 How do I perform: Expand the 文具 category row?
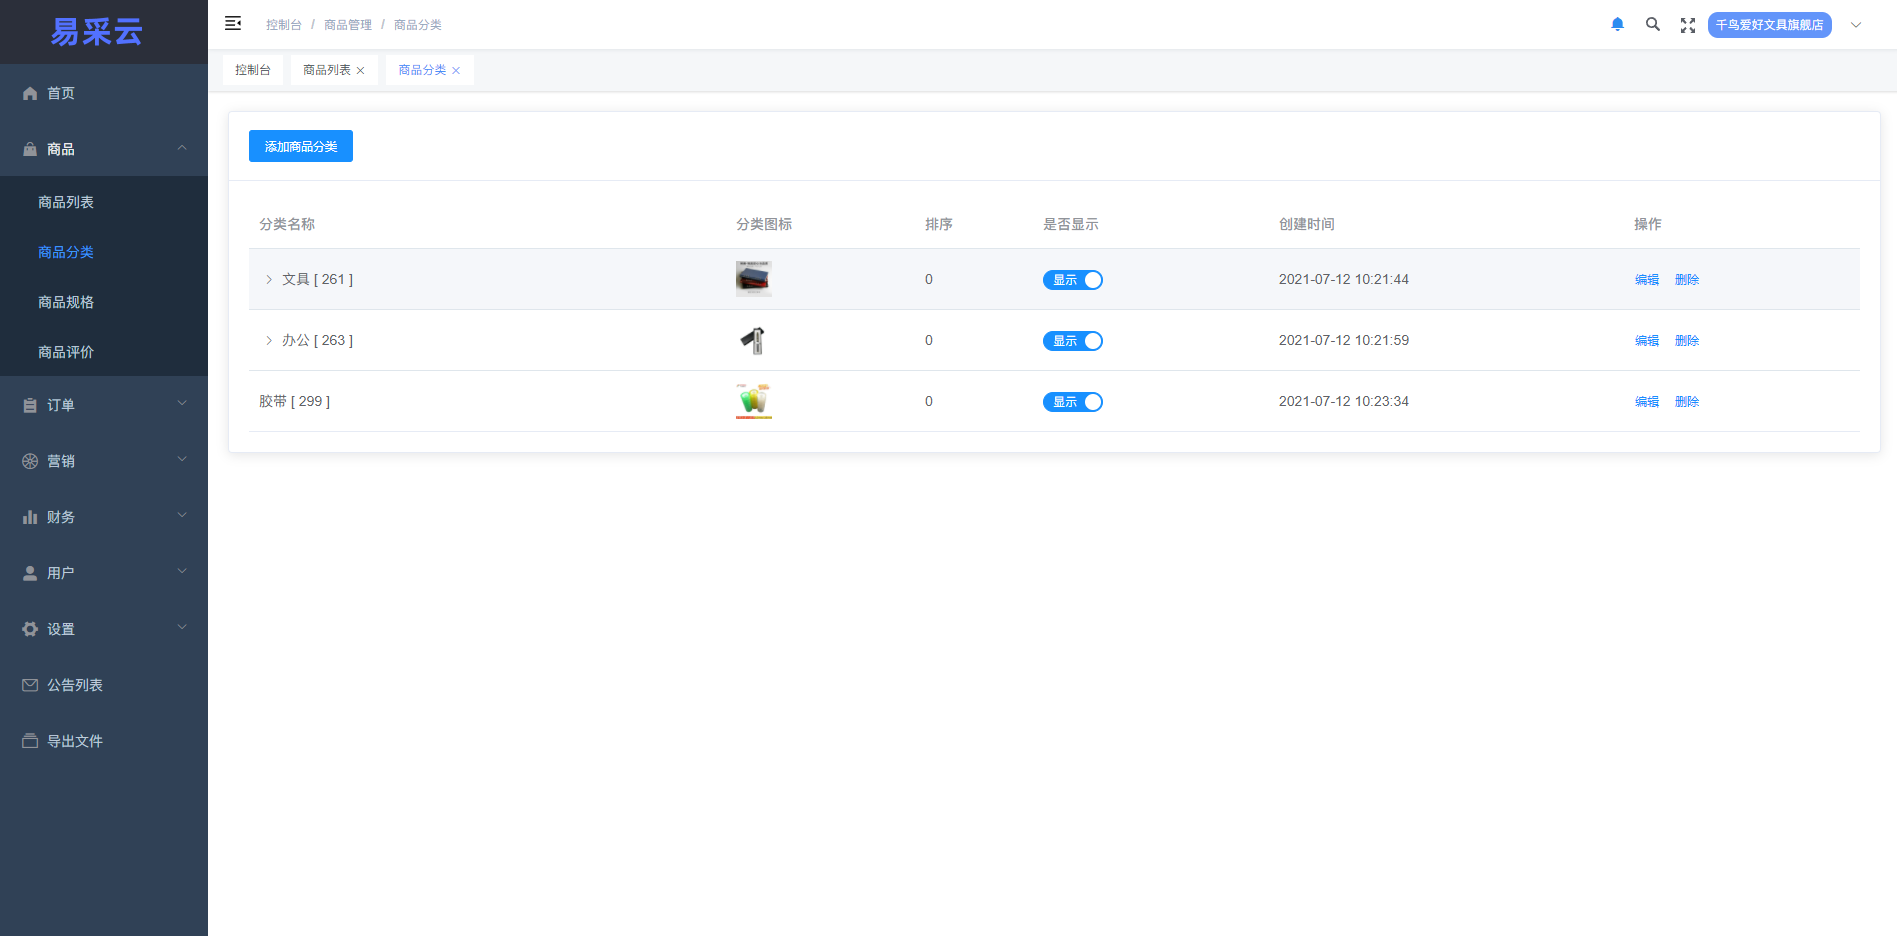[269, 280]
